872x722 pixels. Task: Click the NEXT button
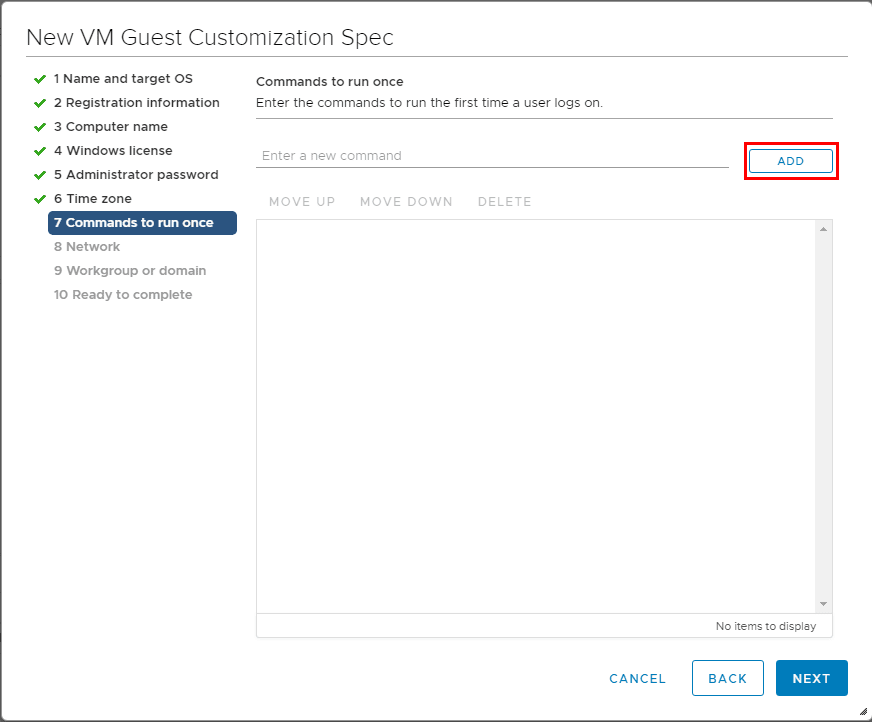click(x=811, y=678)
